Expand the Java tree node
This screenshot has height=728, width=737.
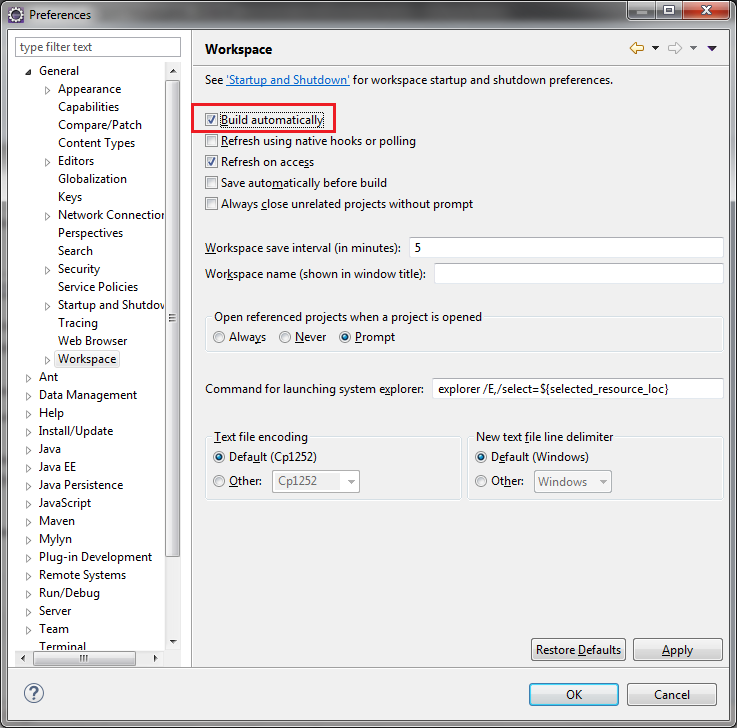(28, 450)
